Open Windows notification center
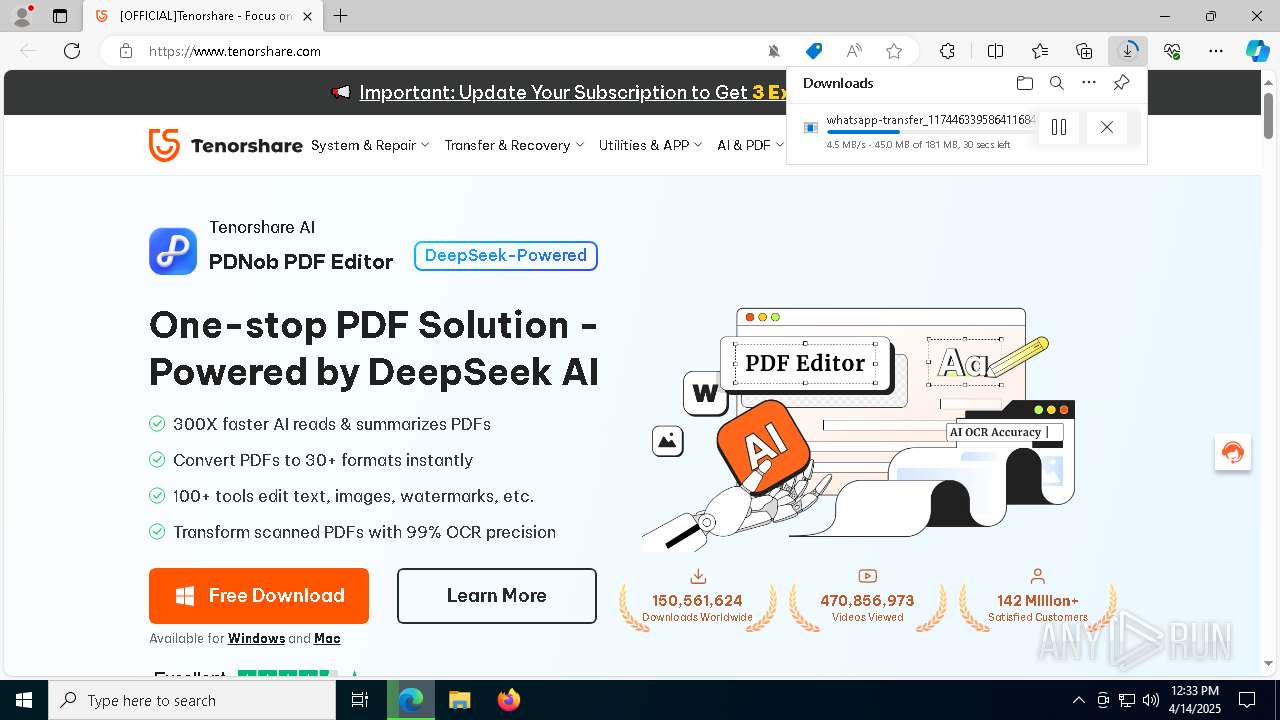 [x=1247, y=700]
